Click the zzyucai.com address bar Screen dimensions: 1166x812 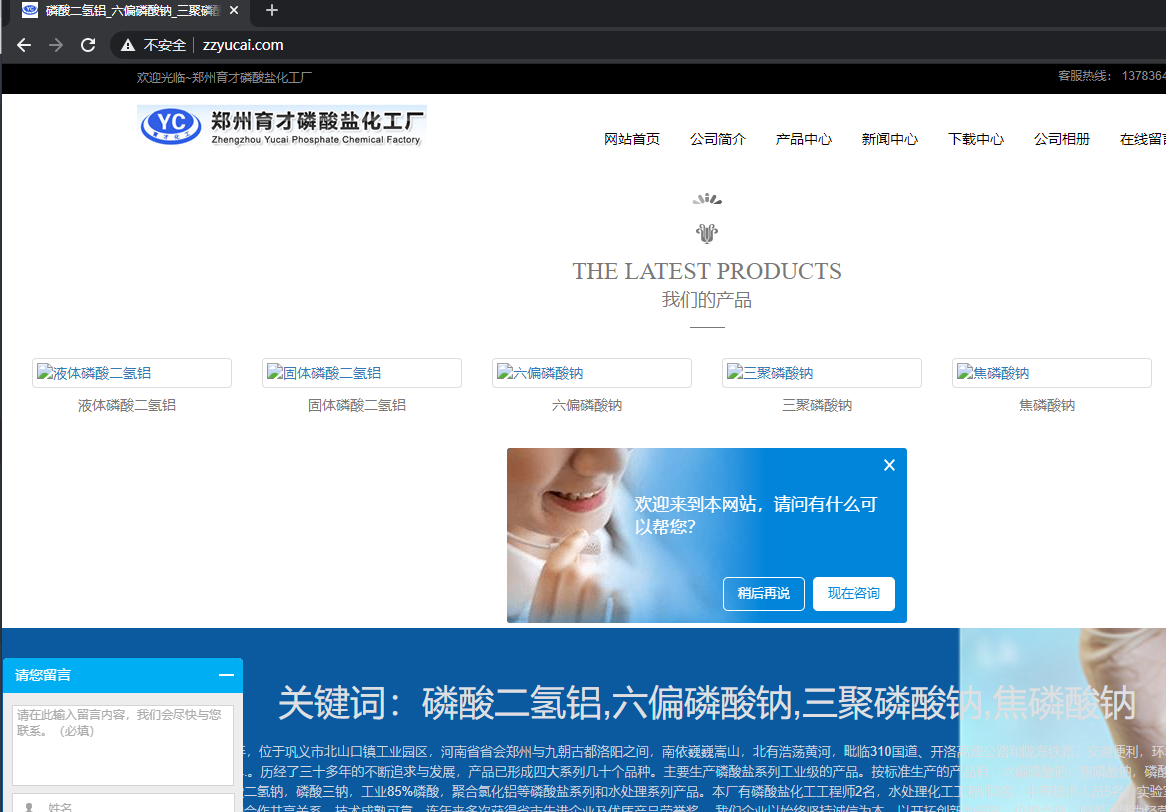coord(242,45)
